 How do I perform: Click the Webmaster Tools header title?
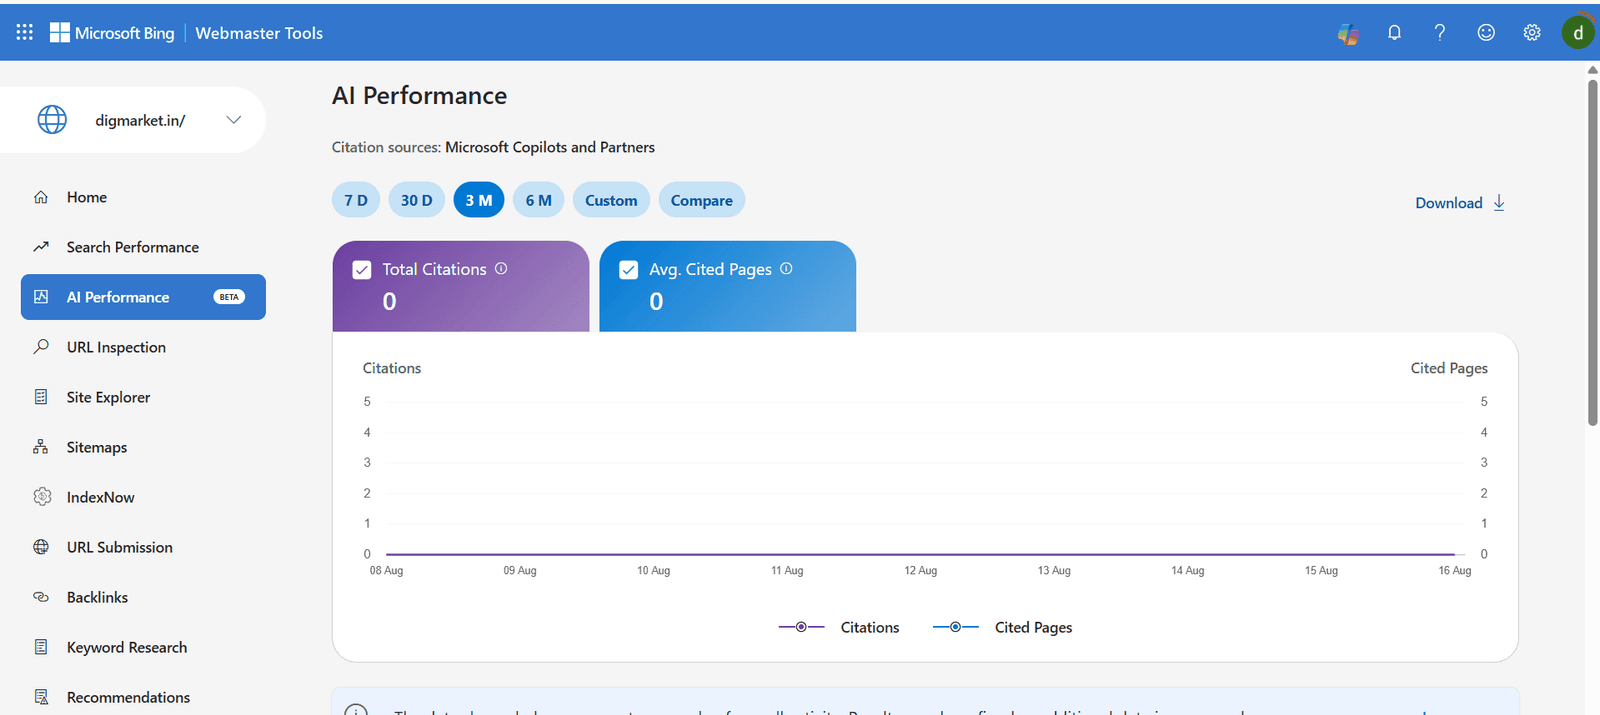[x=259, y=33]
